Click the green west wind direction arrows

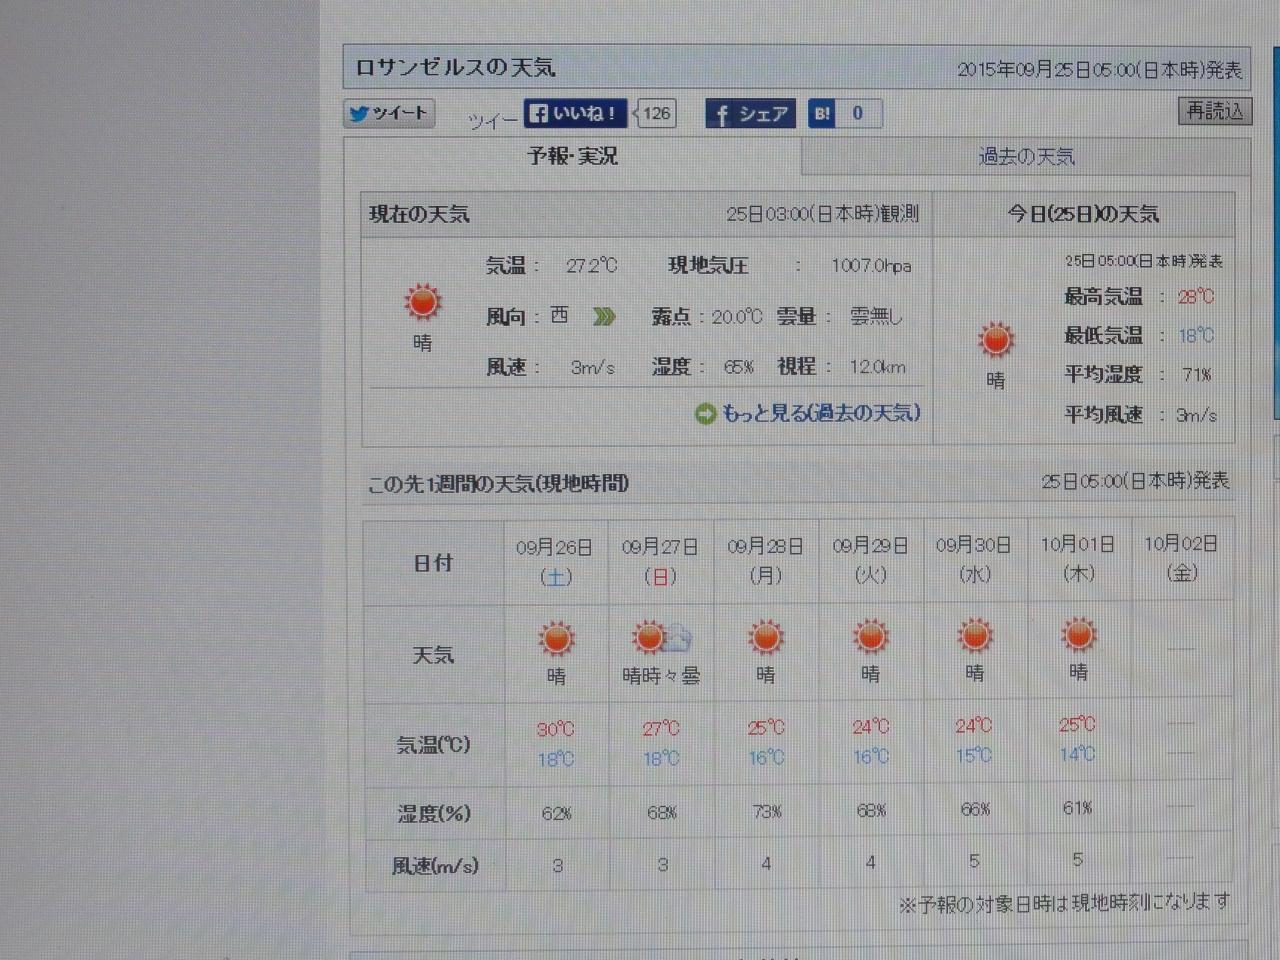point(604,317)
